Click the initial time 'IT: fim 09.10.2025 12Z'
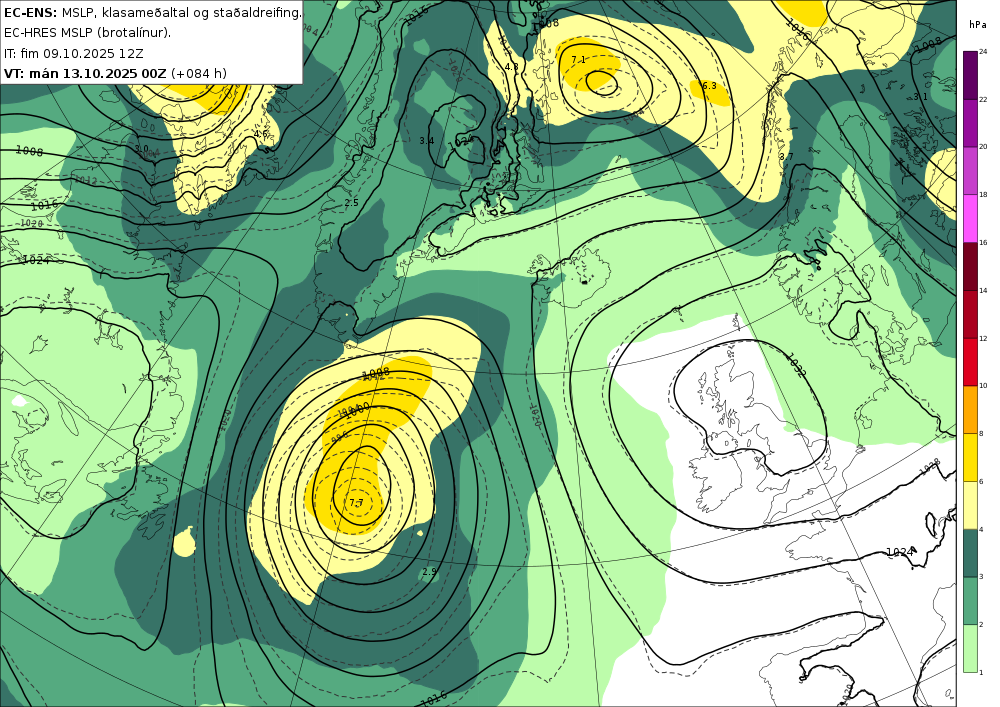1000x707 pixels. [x=73, y=53]
